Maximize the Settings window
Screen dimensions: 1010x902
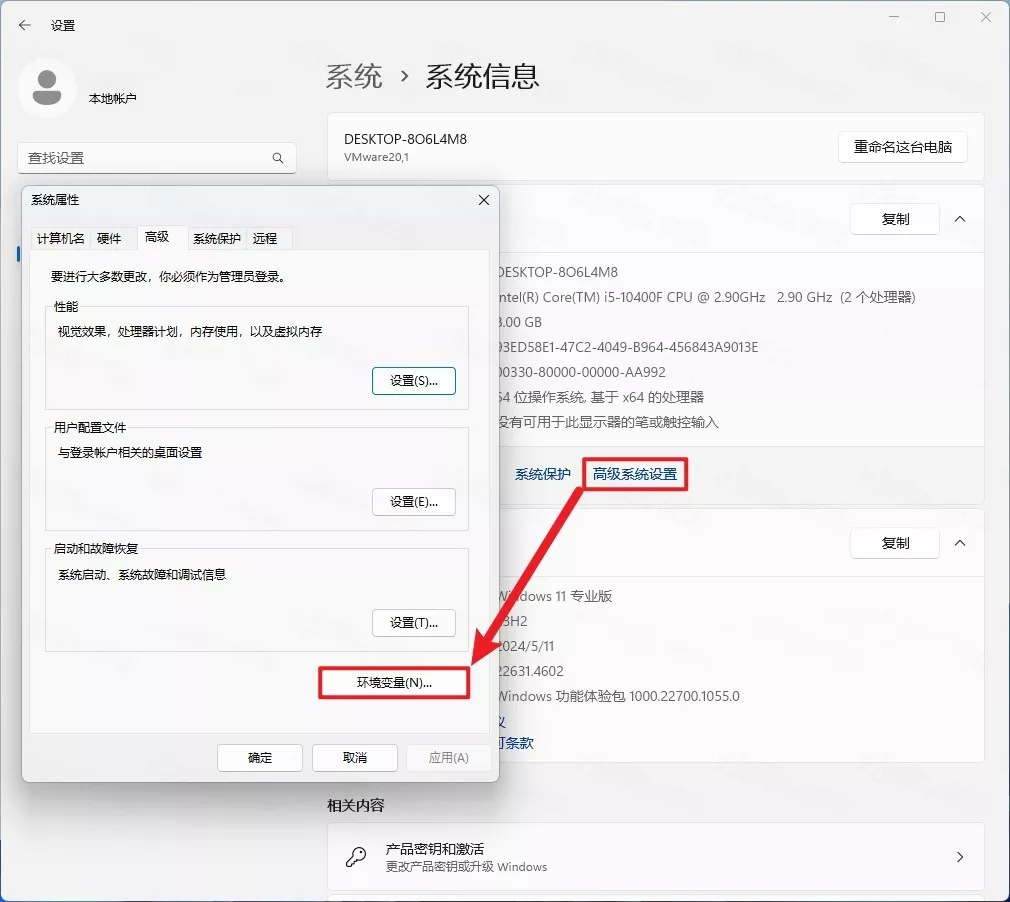(940, 17)
